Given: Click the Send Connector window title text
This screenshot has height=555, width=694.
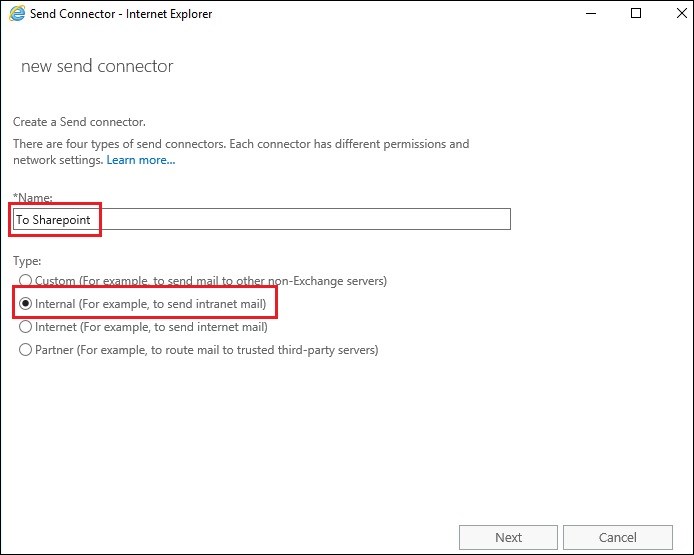Looking at the screenshot, I should (121, 14).
